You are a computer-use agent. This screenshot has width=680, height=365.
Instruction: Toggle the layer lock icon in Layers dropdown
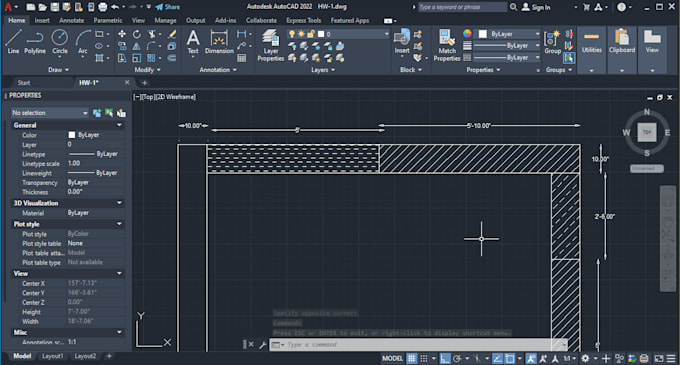[x=311, y=34]
